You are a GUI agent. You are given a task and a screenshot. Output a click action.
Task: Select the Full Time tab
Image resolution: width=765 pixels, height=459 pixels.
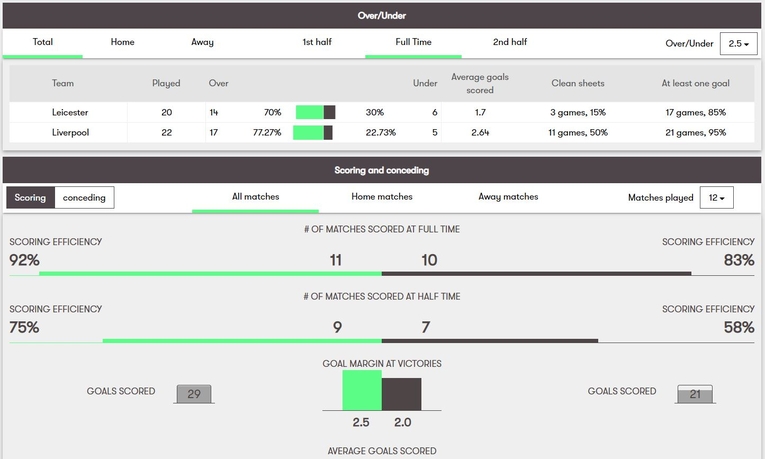coord(413,43)
